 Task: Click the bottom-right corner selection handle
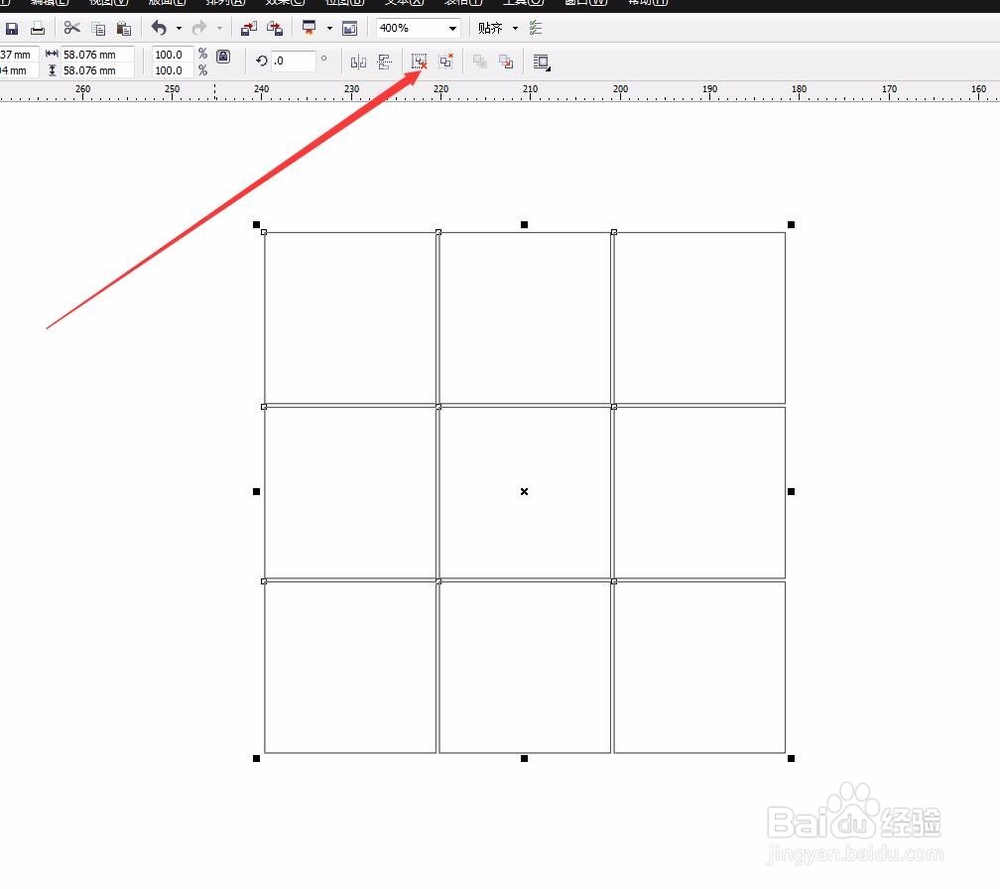pyautogui.click(x=791, y=758)
